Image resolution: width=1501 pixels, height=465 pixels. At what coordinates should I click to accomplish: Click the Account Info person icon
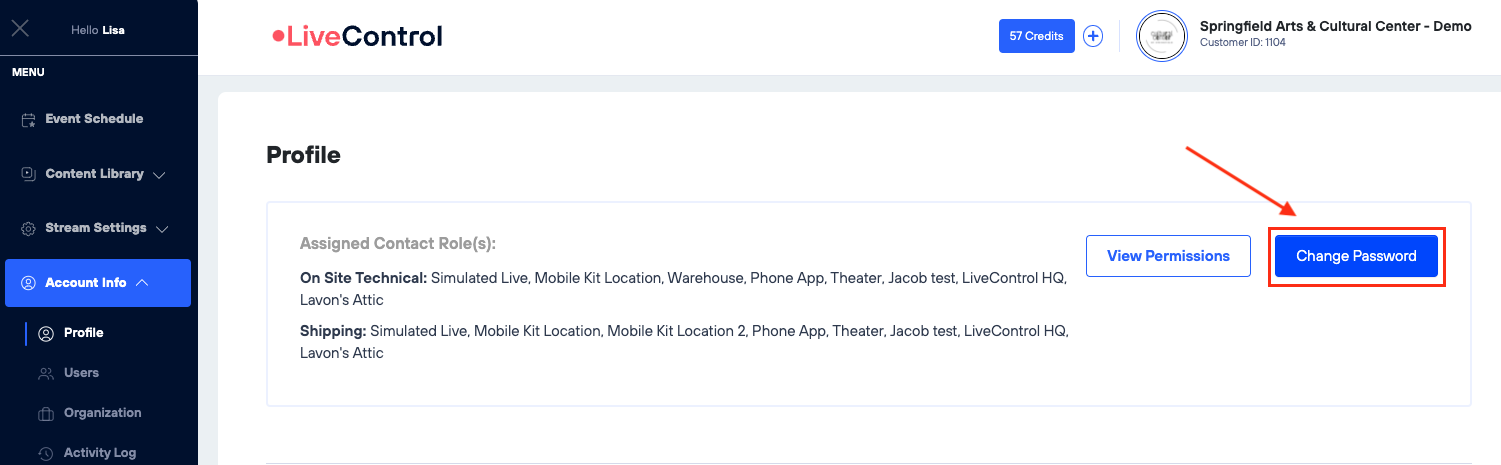(x=29, y=283)
